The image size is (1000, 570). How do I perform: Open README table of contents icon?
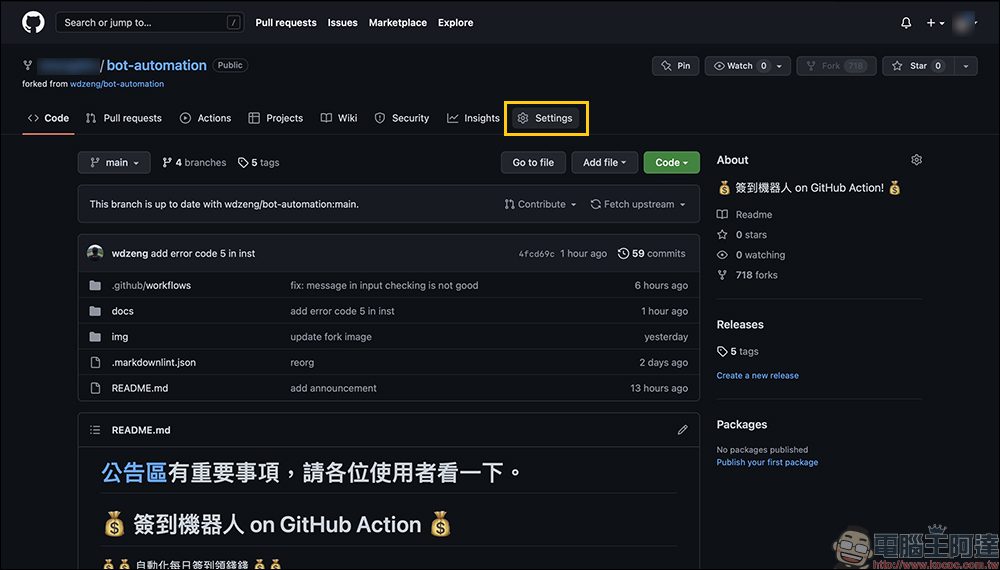point(95,430)
